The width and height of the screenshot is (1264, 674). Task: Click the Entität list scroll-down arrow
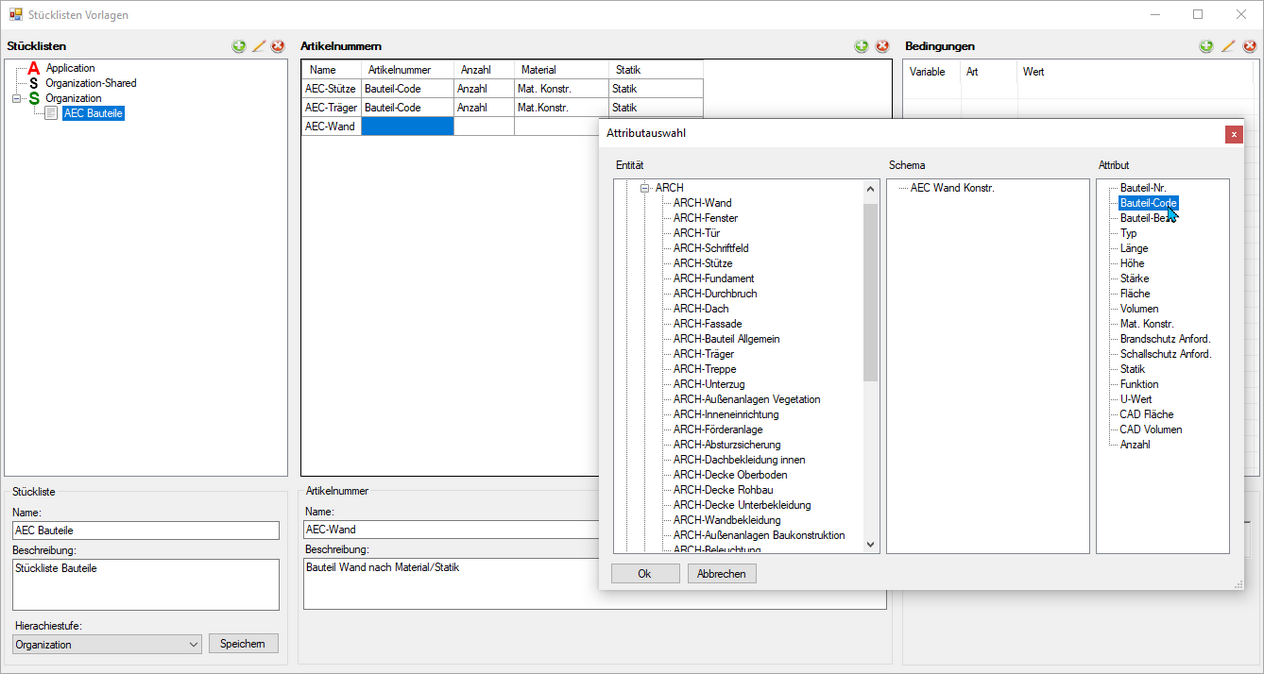pyautogui.click(x=870, y=545)
